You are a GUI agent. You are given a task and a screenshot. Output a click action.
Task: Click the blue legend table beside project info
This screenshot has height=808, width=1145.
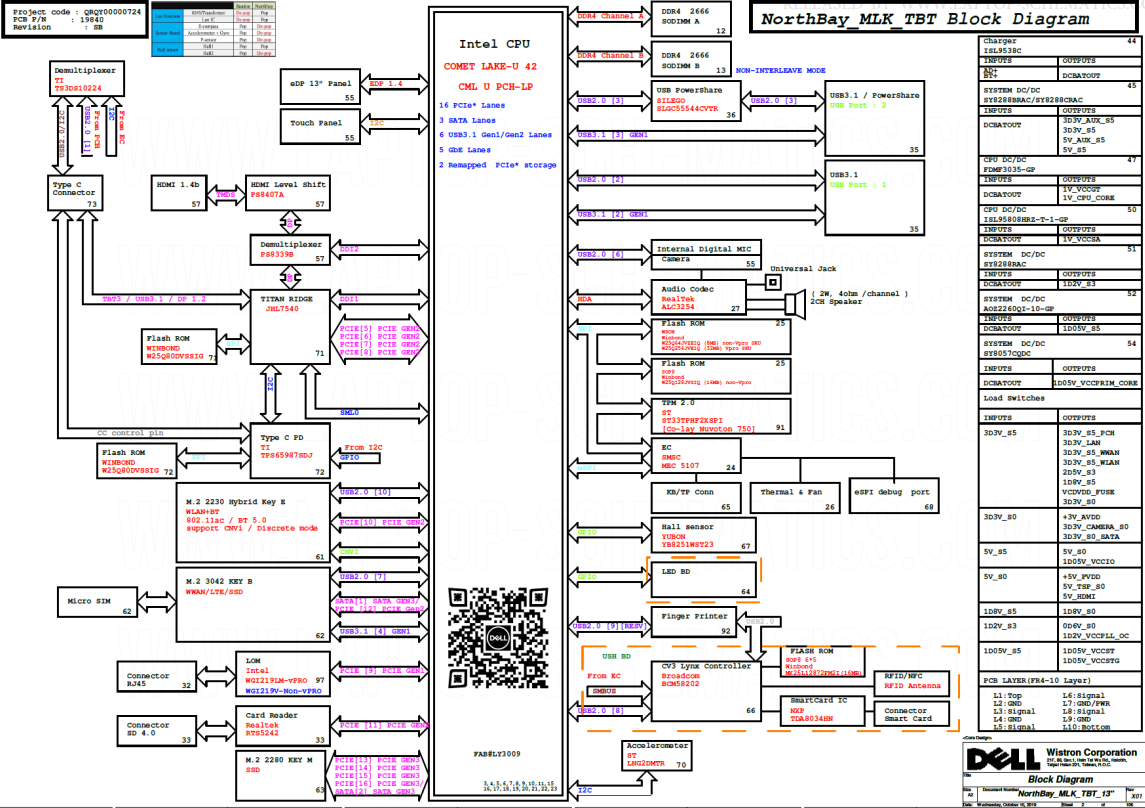point(213,30)
